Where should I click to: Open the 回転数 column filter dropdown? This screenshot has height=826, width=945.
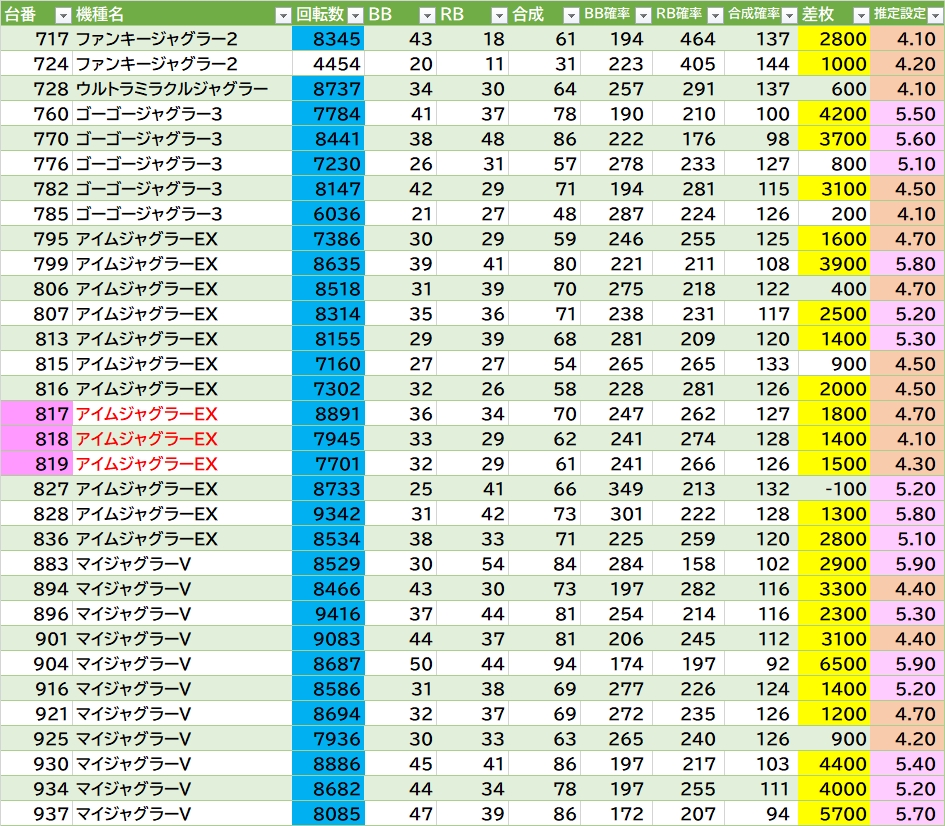pyautogui.click(x=356, y=16)
